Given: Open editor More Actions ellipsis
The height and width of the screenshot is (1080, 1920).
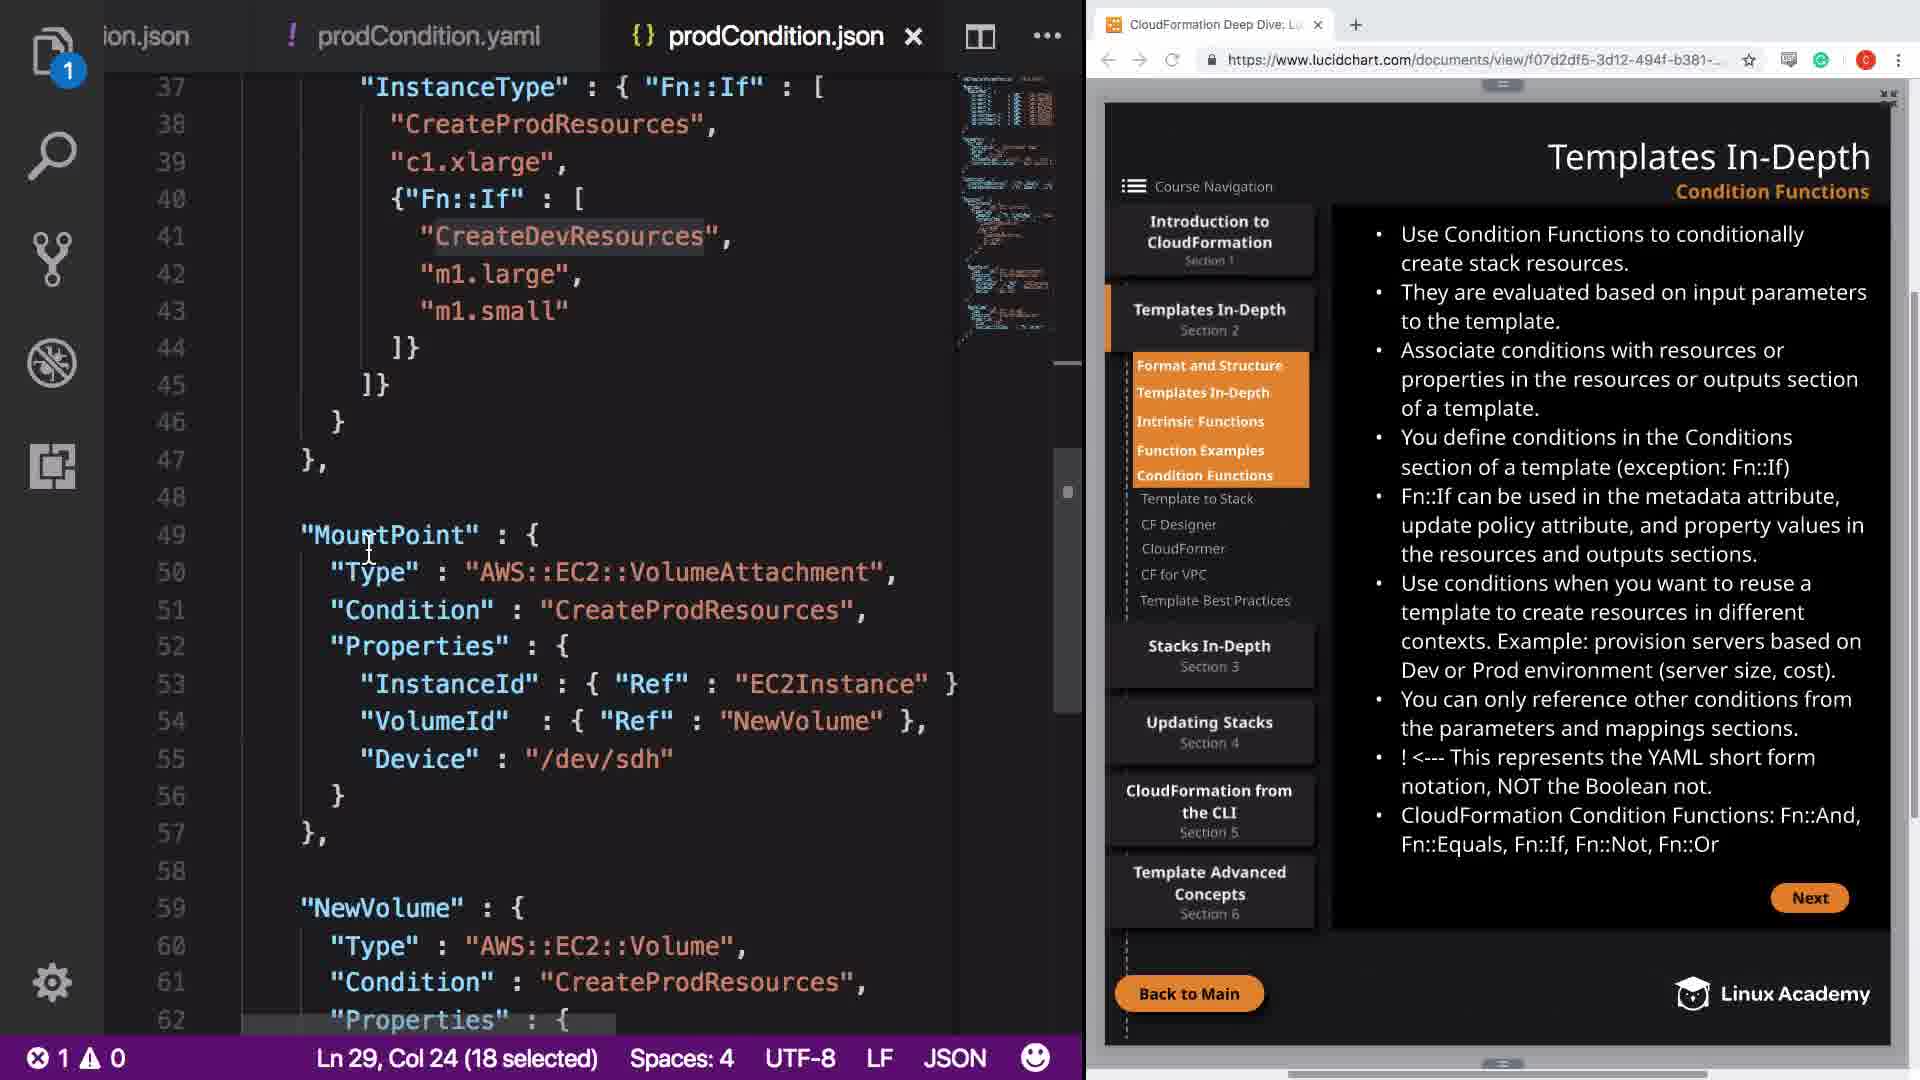Looking at the screenshot, I should tap(1047, 36).
